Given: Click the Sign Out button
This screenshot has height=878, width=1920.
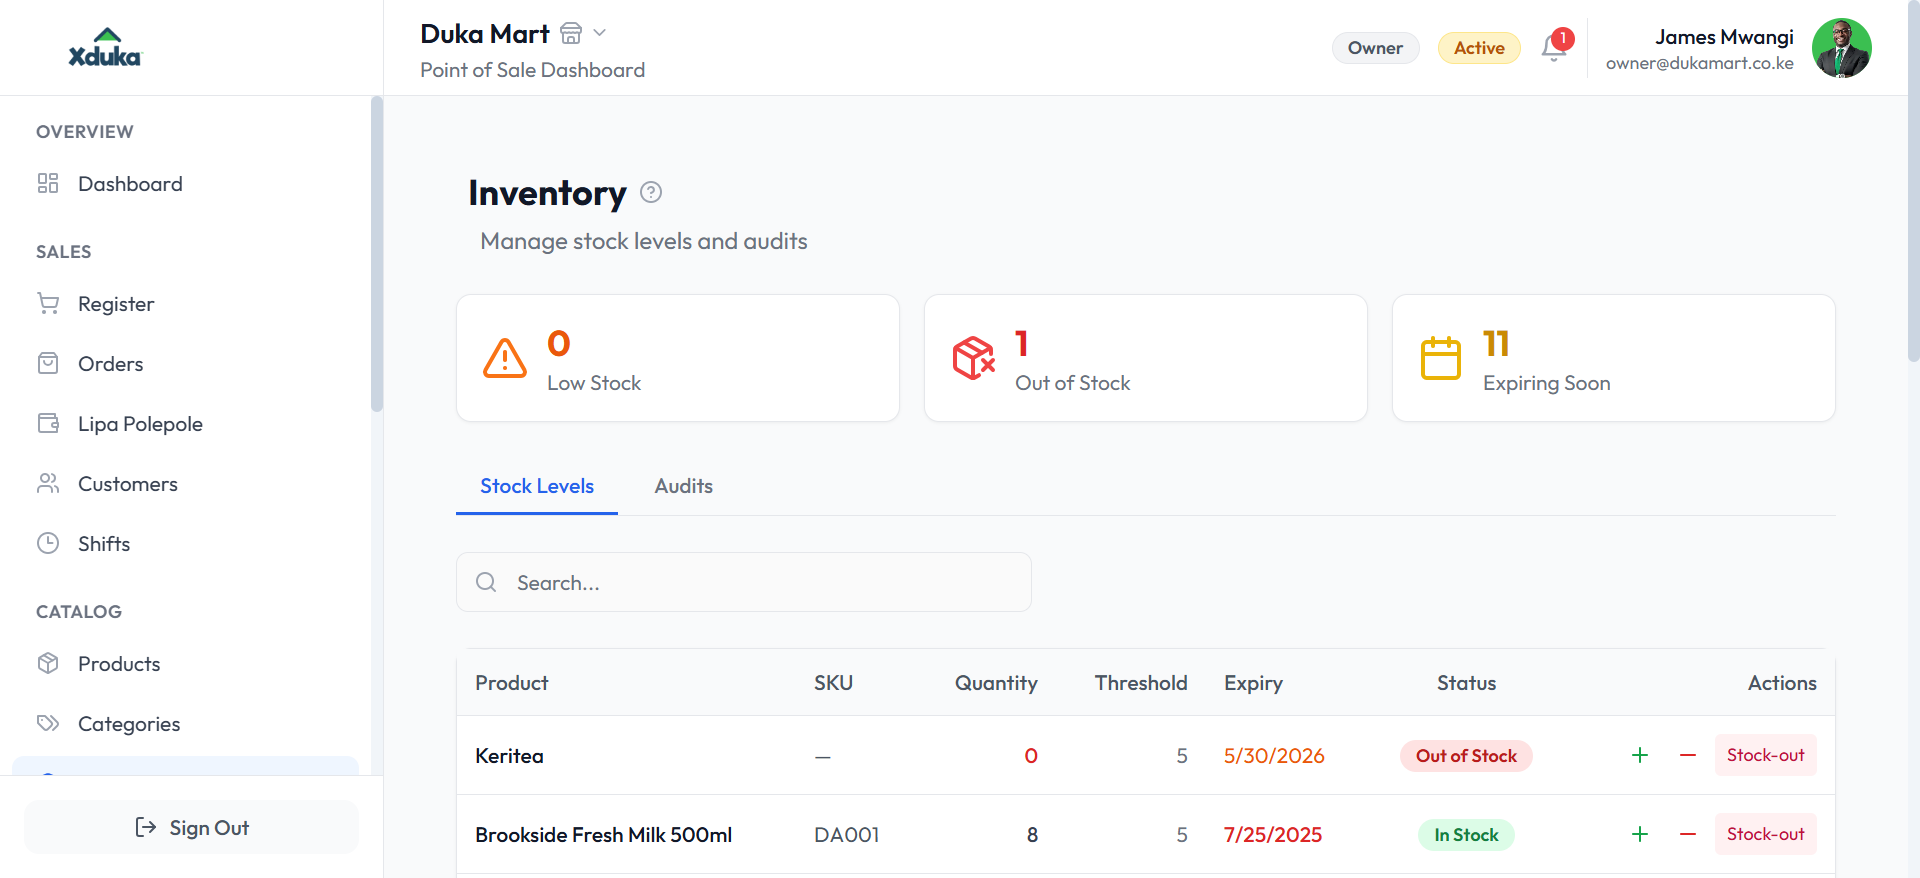Looking at the screenshot, I should (191, 827).
